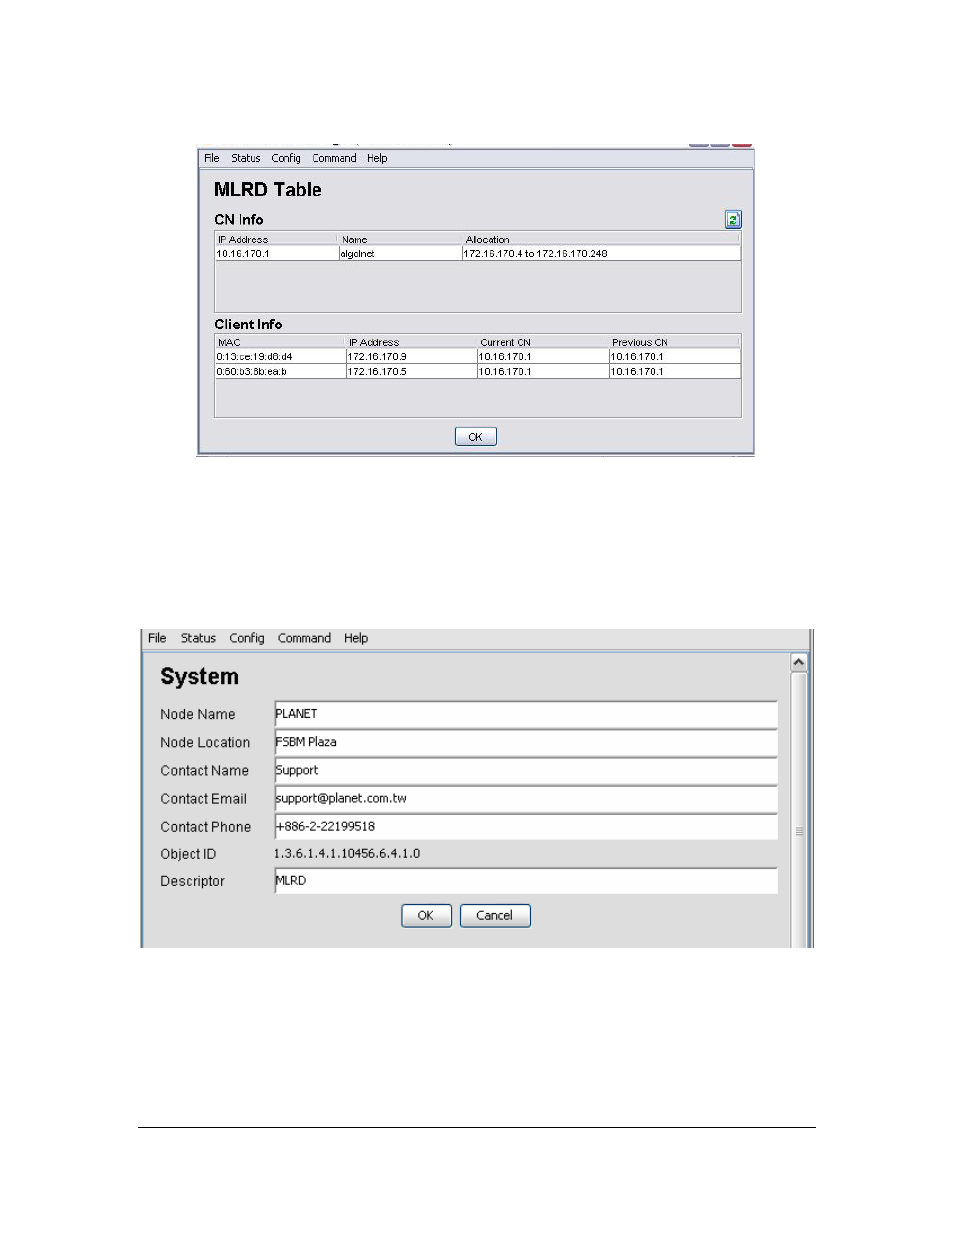Click OK in the System window
Screen dimensions: 954x1235
[426, 915]
